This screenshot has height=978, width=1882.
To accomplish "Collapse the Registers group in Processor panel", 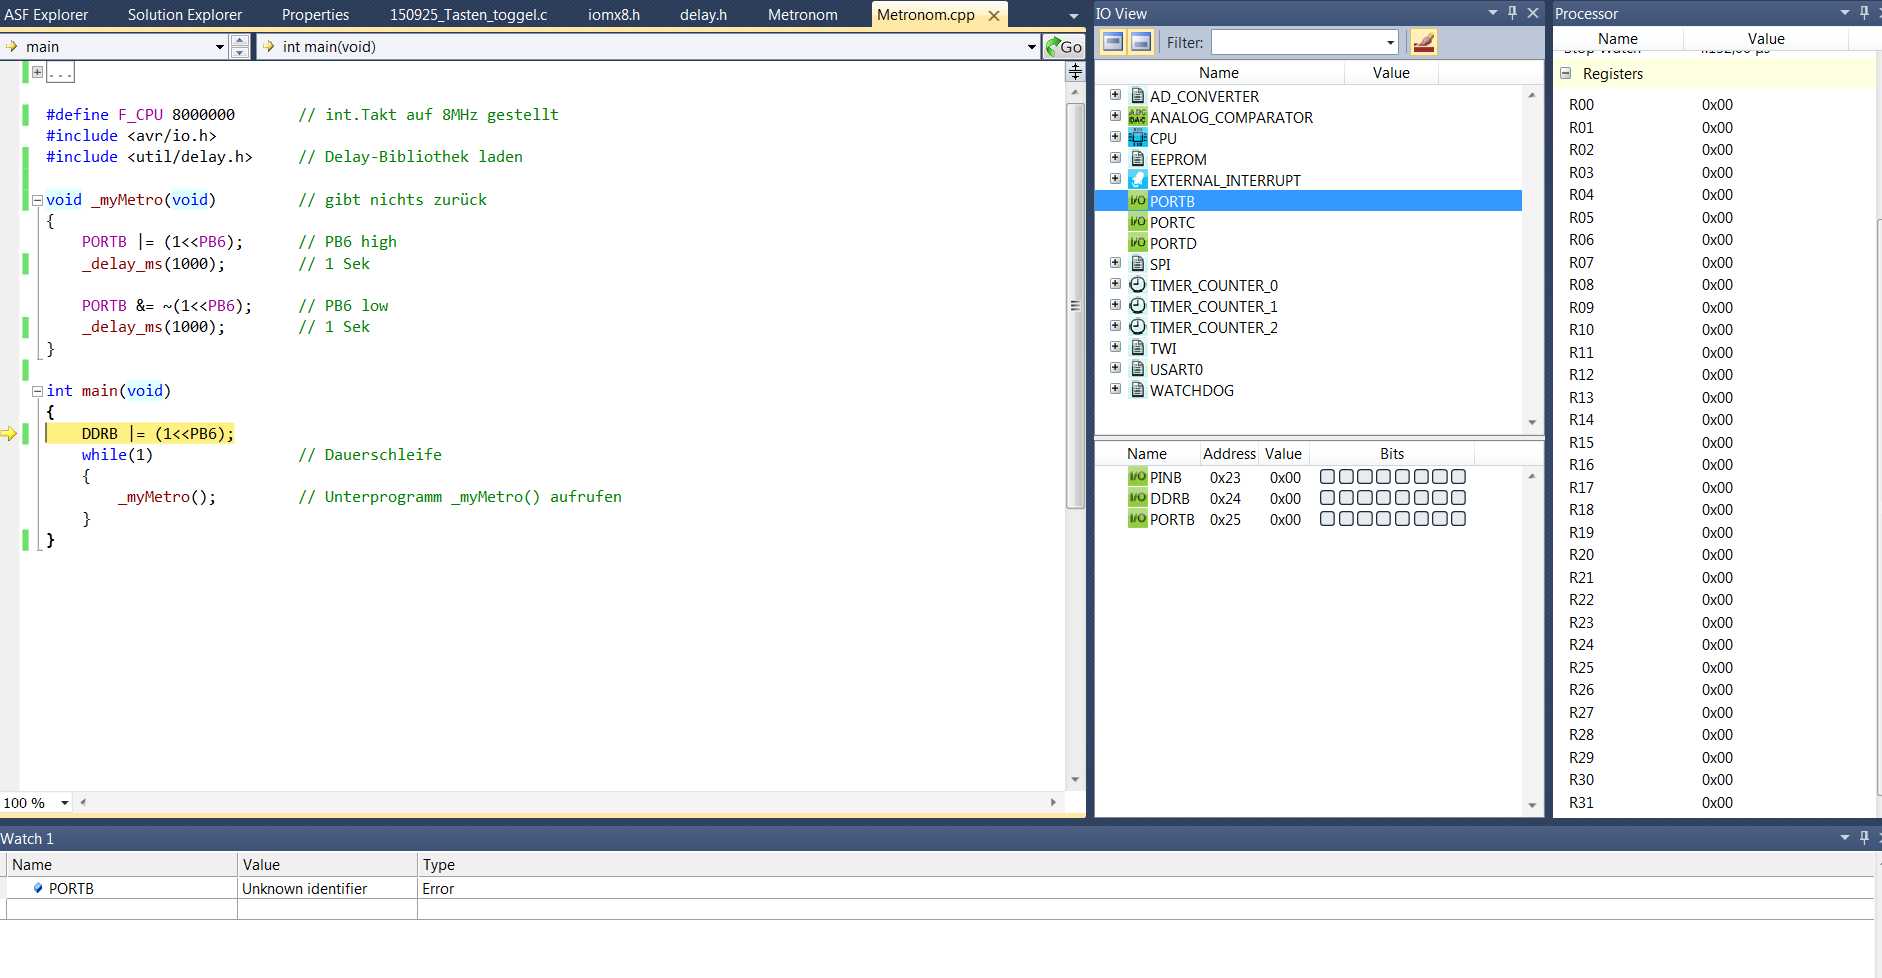I will pos(1566,73).
